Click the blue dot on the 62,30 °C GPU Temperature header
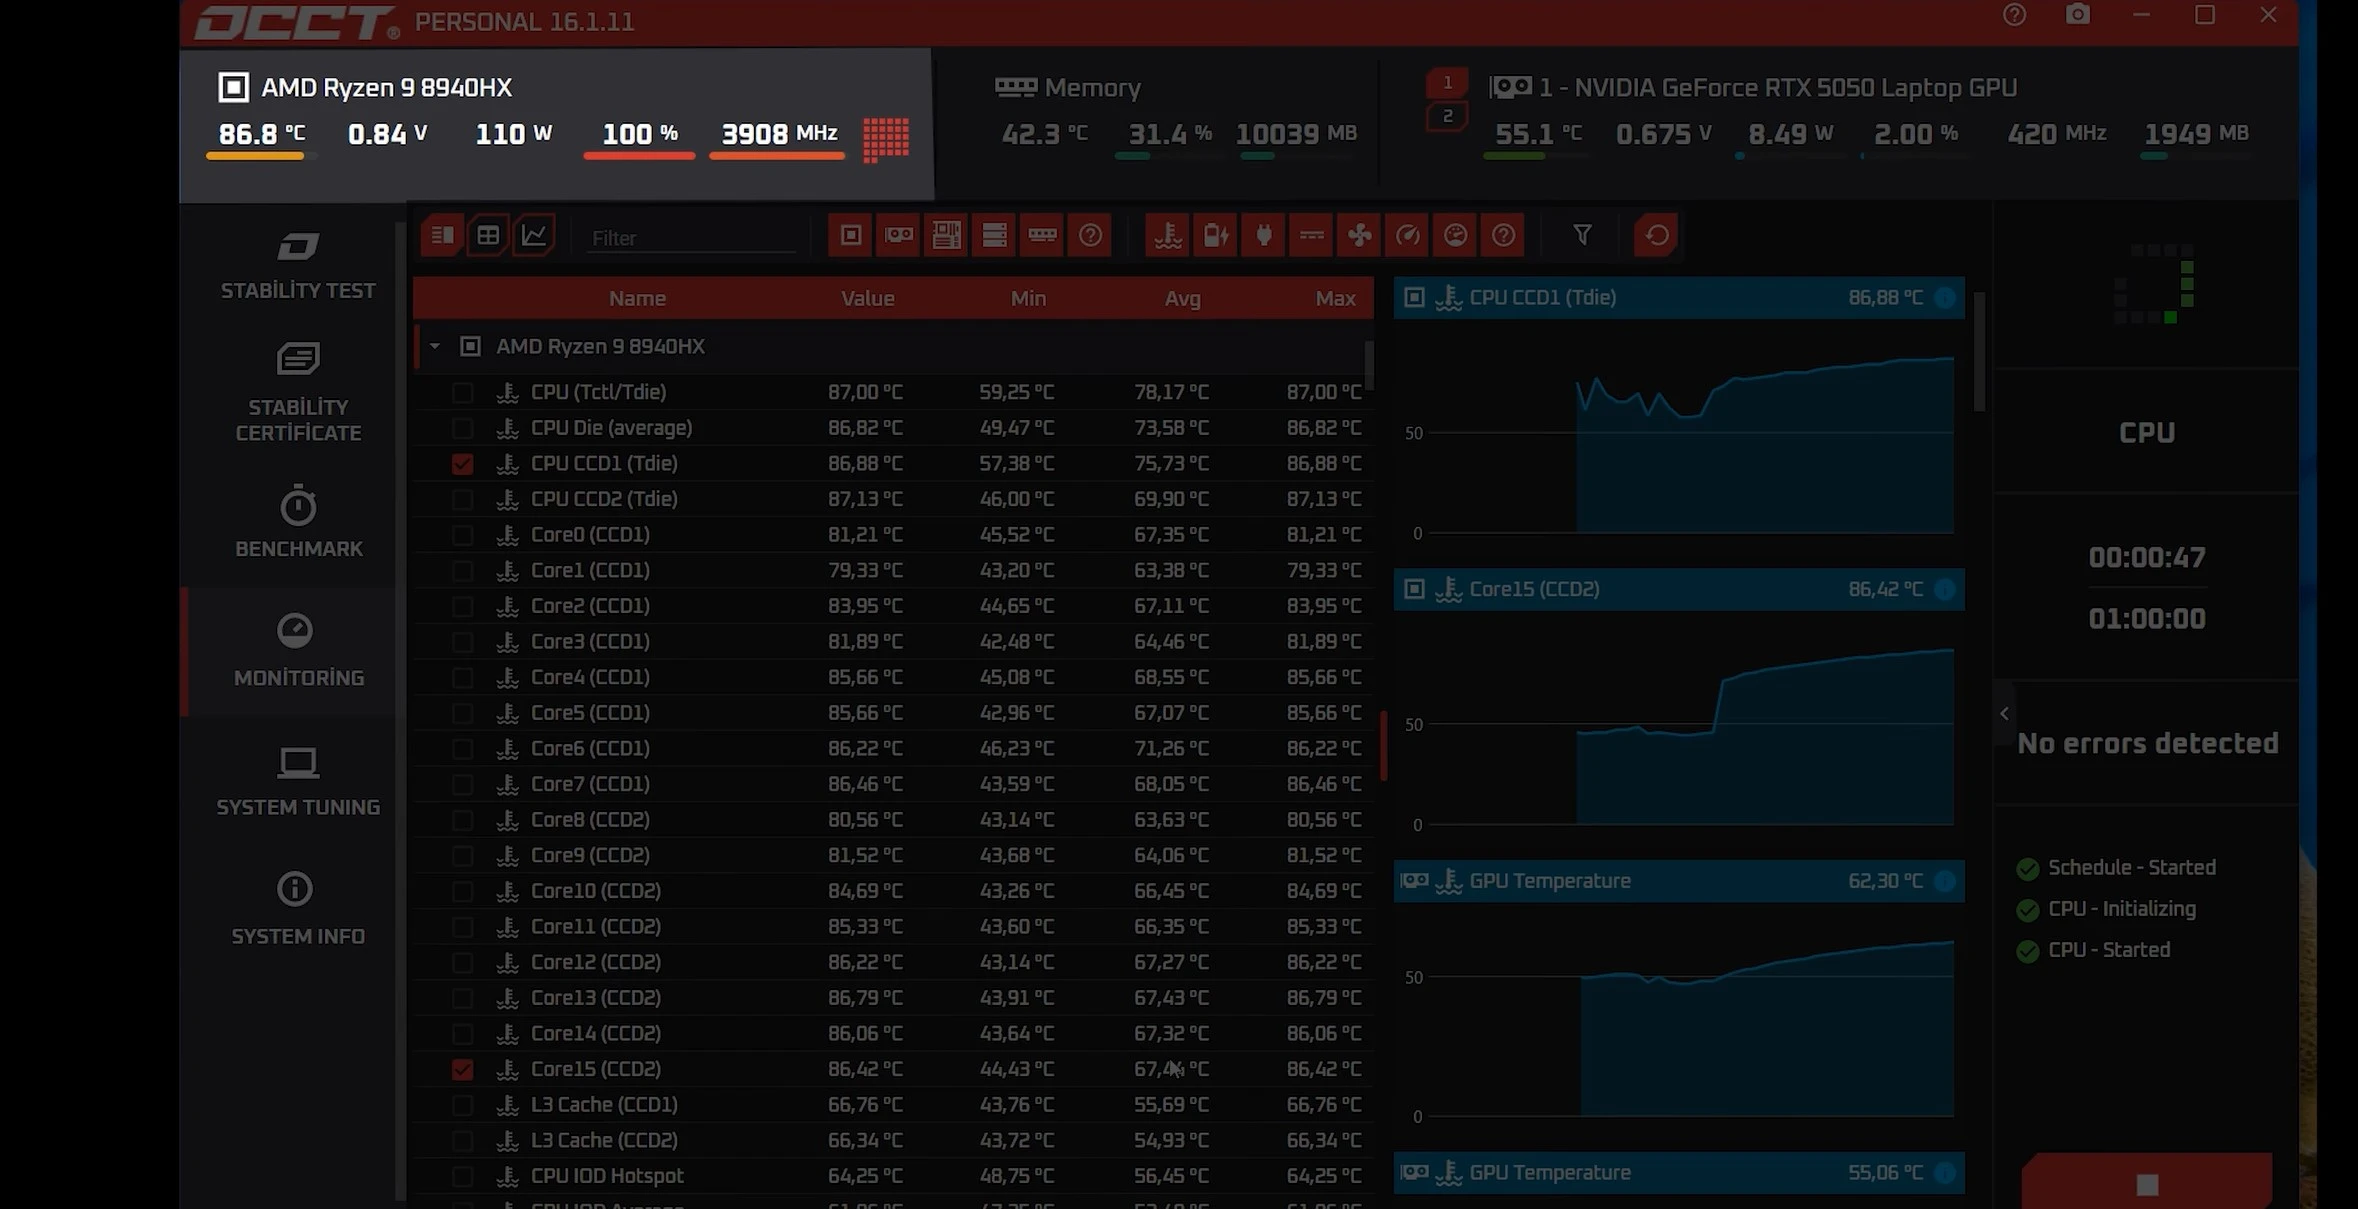The height and width of the screenshot is (1209, 2358). pos(1945,881)
